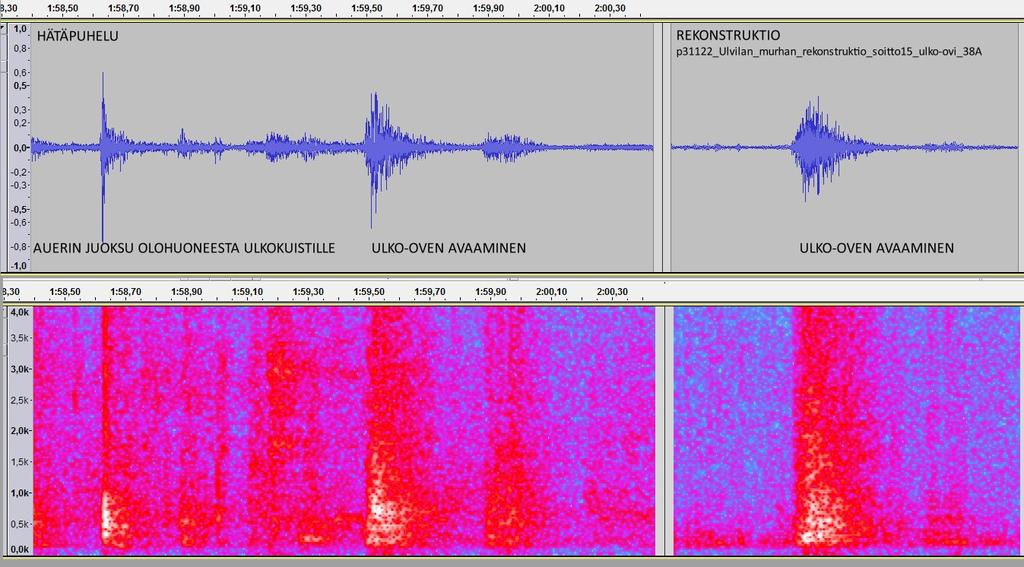Viewport: 1024px width, 567px height.
Task: Click 1:59,70 on the spectrogram timeline
Action: [430, 292]
